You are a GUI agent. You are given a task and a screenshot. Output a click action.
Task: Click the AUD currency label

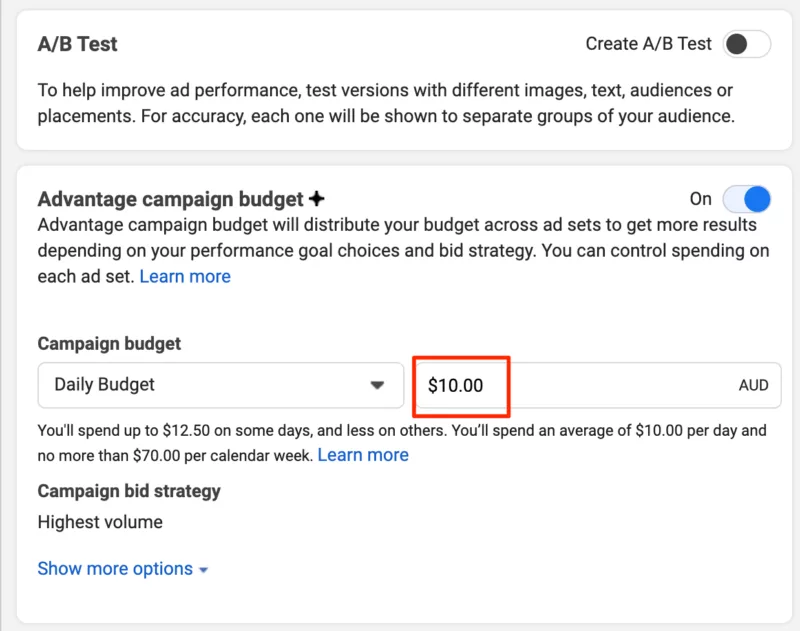(754, 385)
